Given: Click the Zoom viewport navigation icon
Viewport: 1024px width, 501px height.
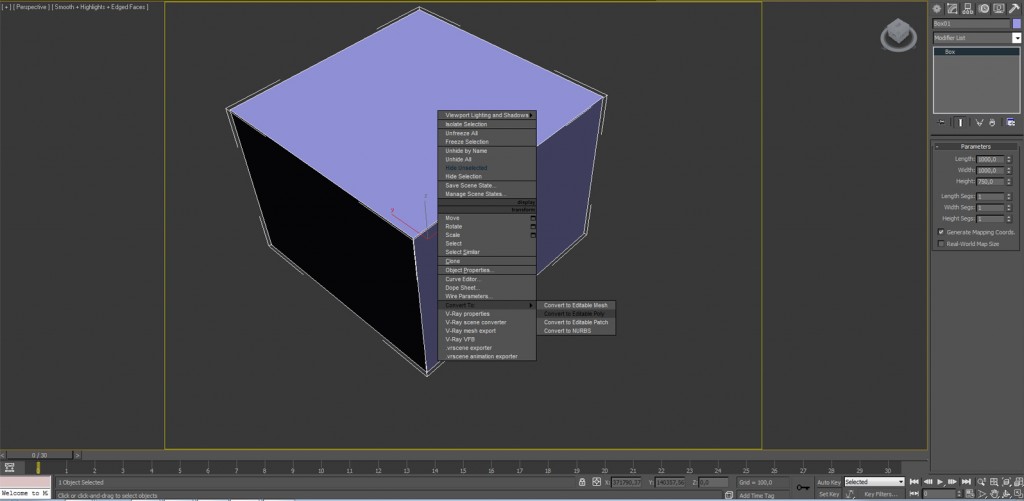Looking at the screenshot, I should click(982, 481).
